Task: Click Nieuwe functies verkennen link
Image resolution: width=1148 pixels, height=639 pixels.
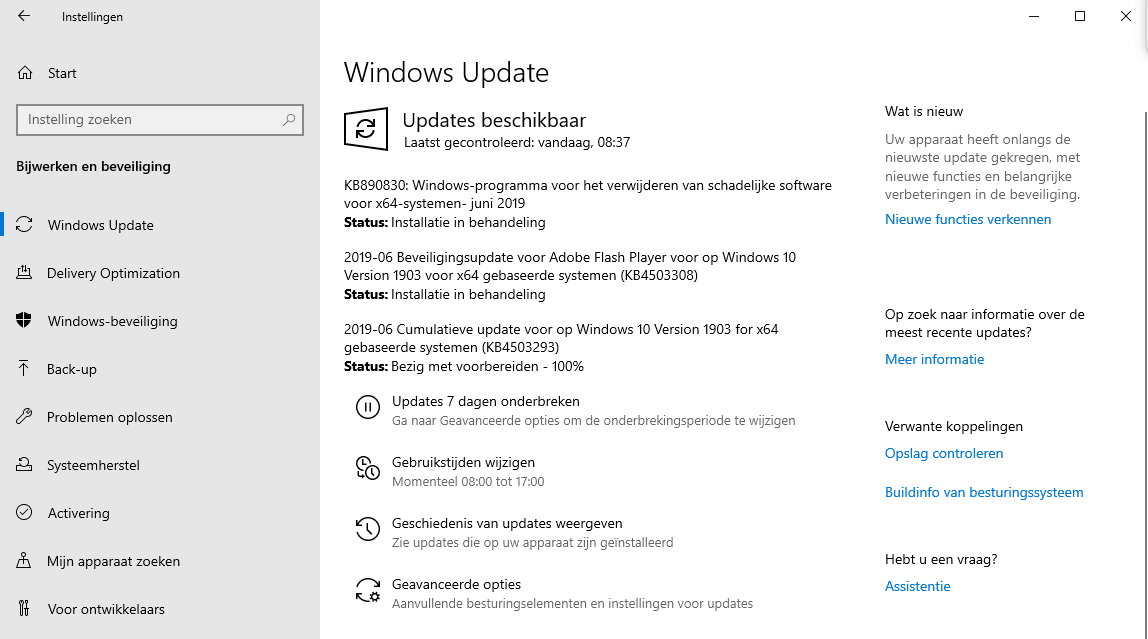Action: (x=967, y=219)
